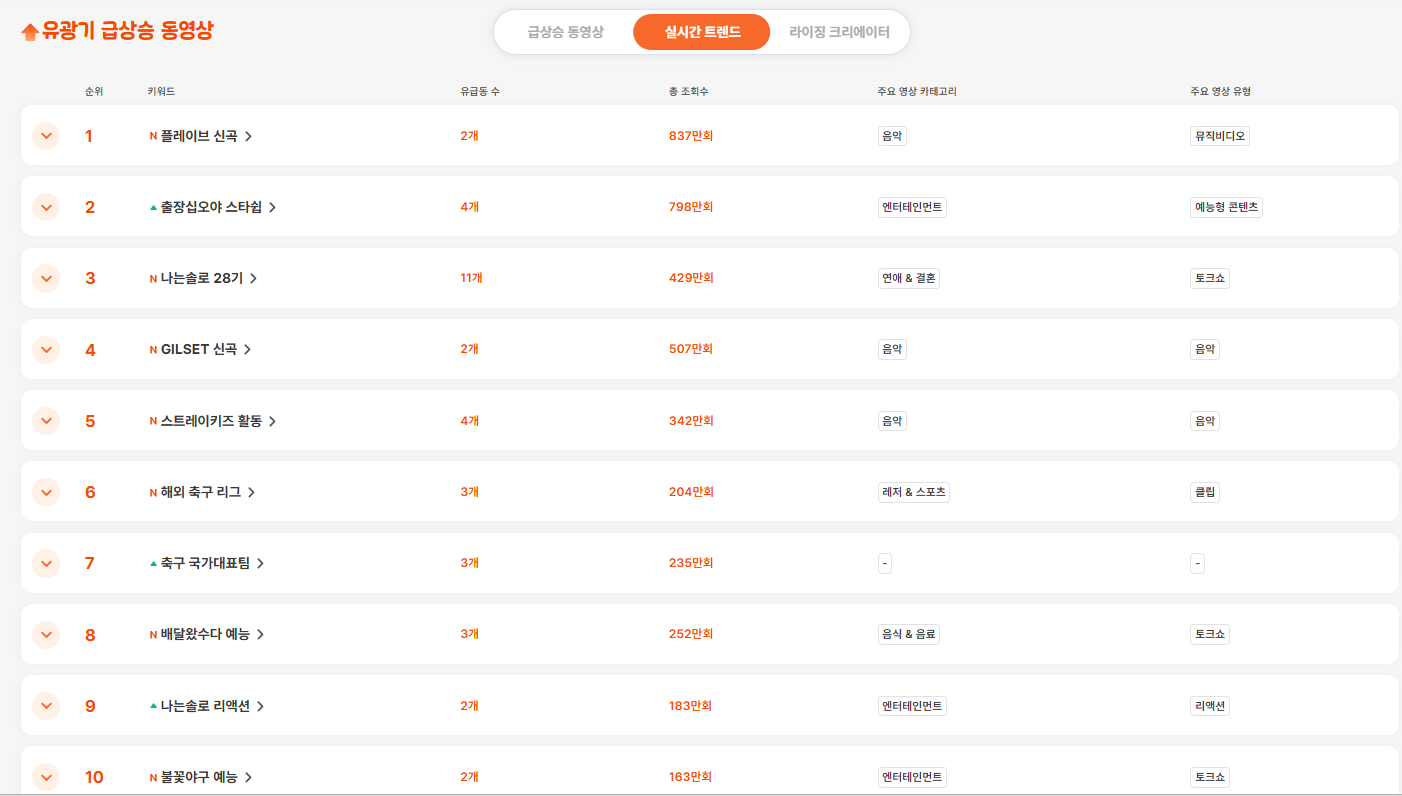Expand the rank 6 row chevron
The height and width of the screenshot is (796, 1402).
coord(46,492)
